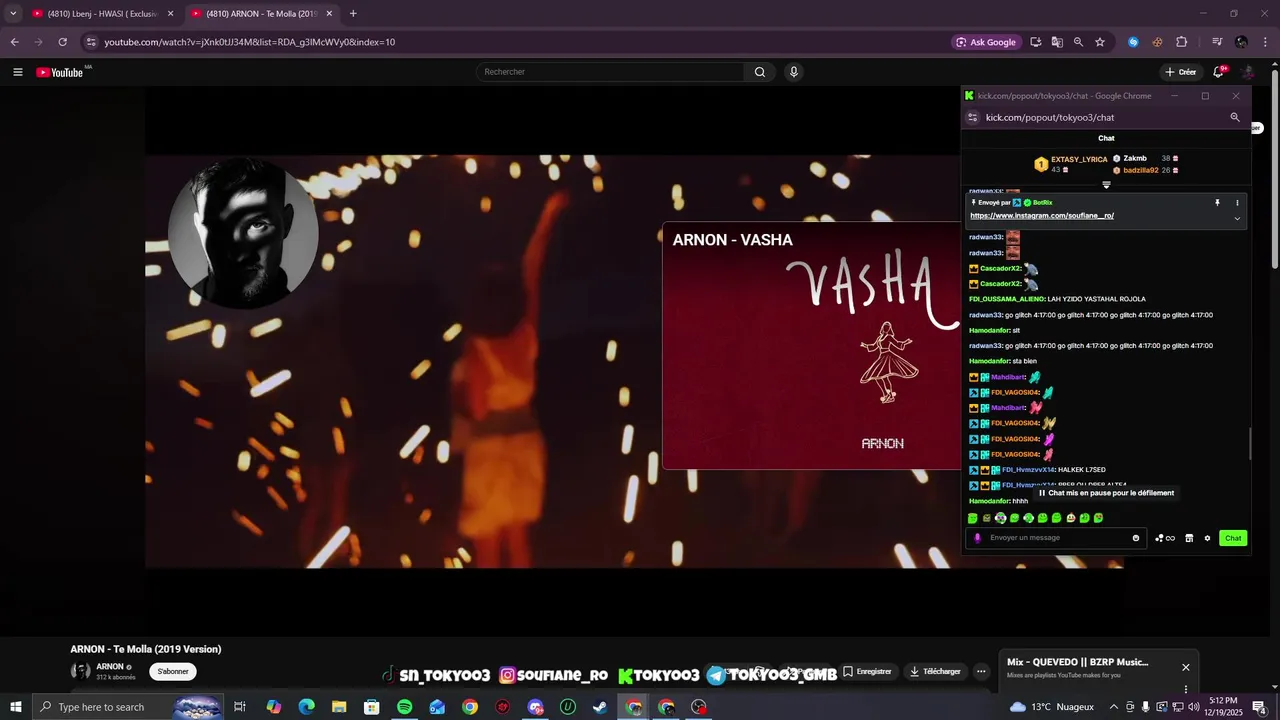Click the search icon in Kick popout address bar
1280x720 pixels.
click(1235, 117)
